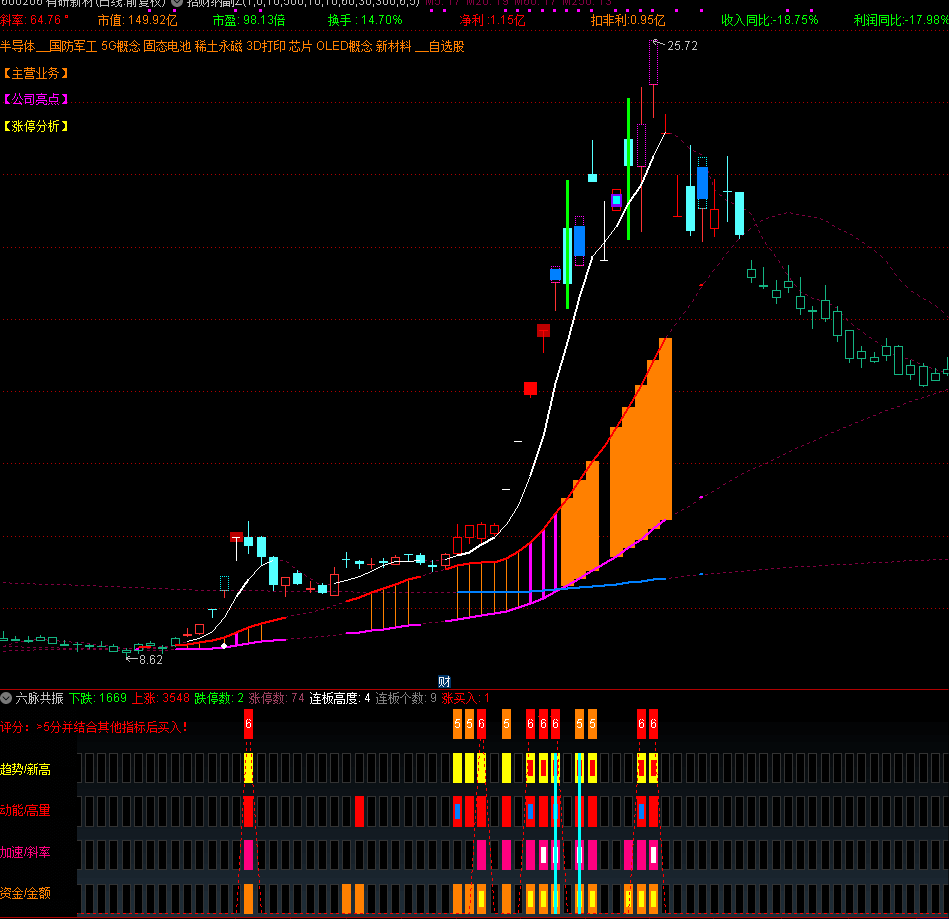Click the 固态电池 concept tag
The height and width of the screenshot is (919, 949).
[x=167, y=46]
